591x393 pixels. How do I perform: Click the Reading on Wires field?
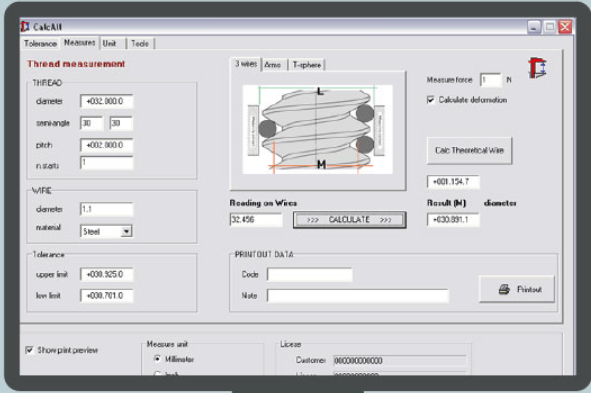tap(256, 219)
